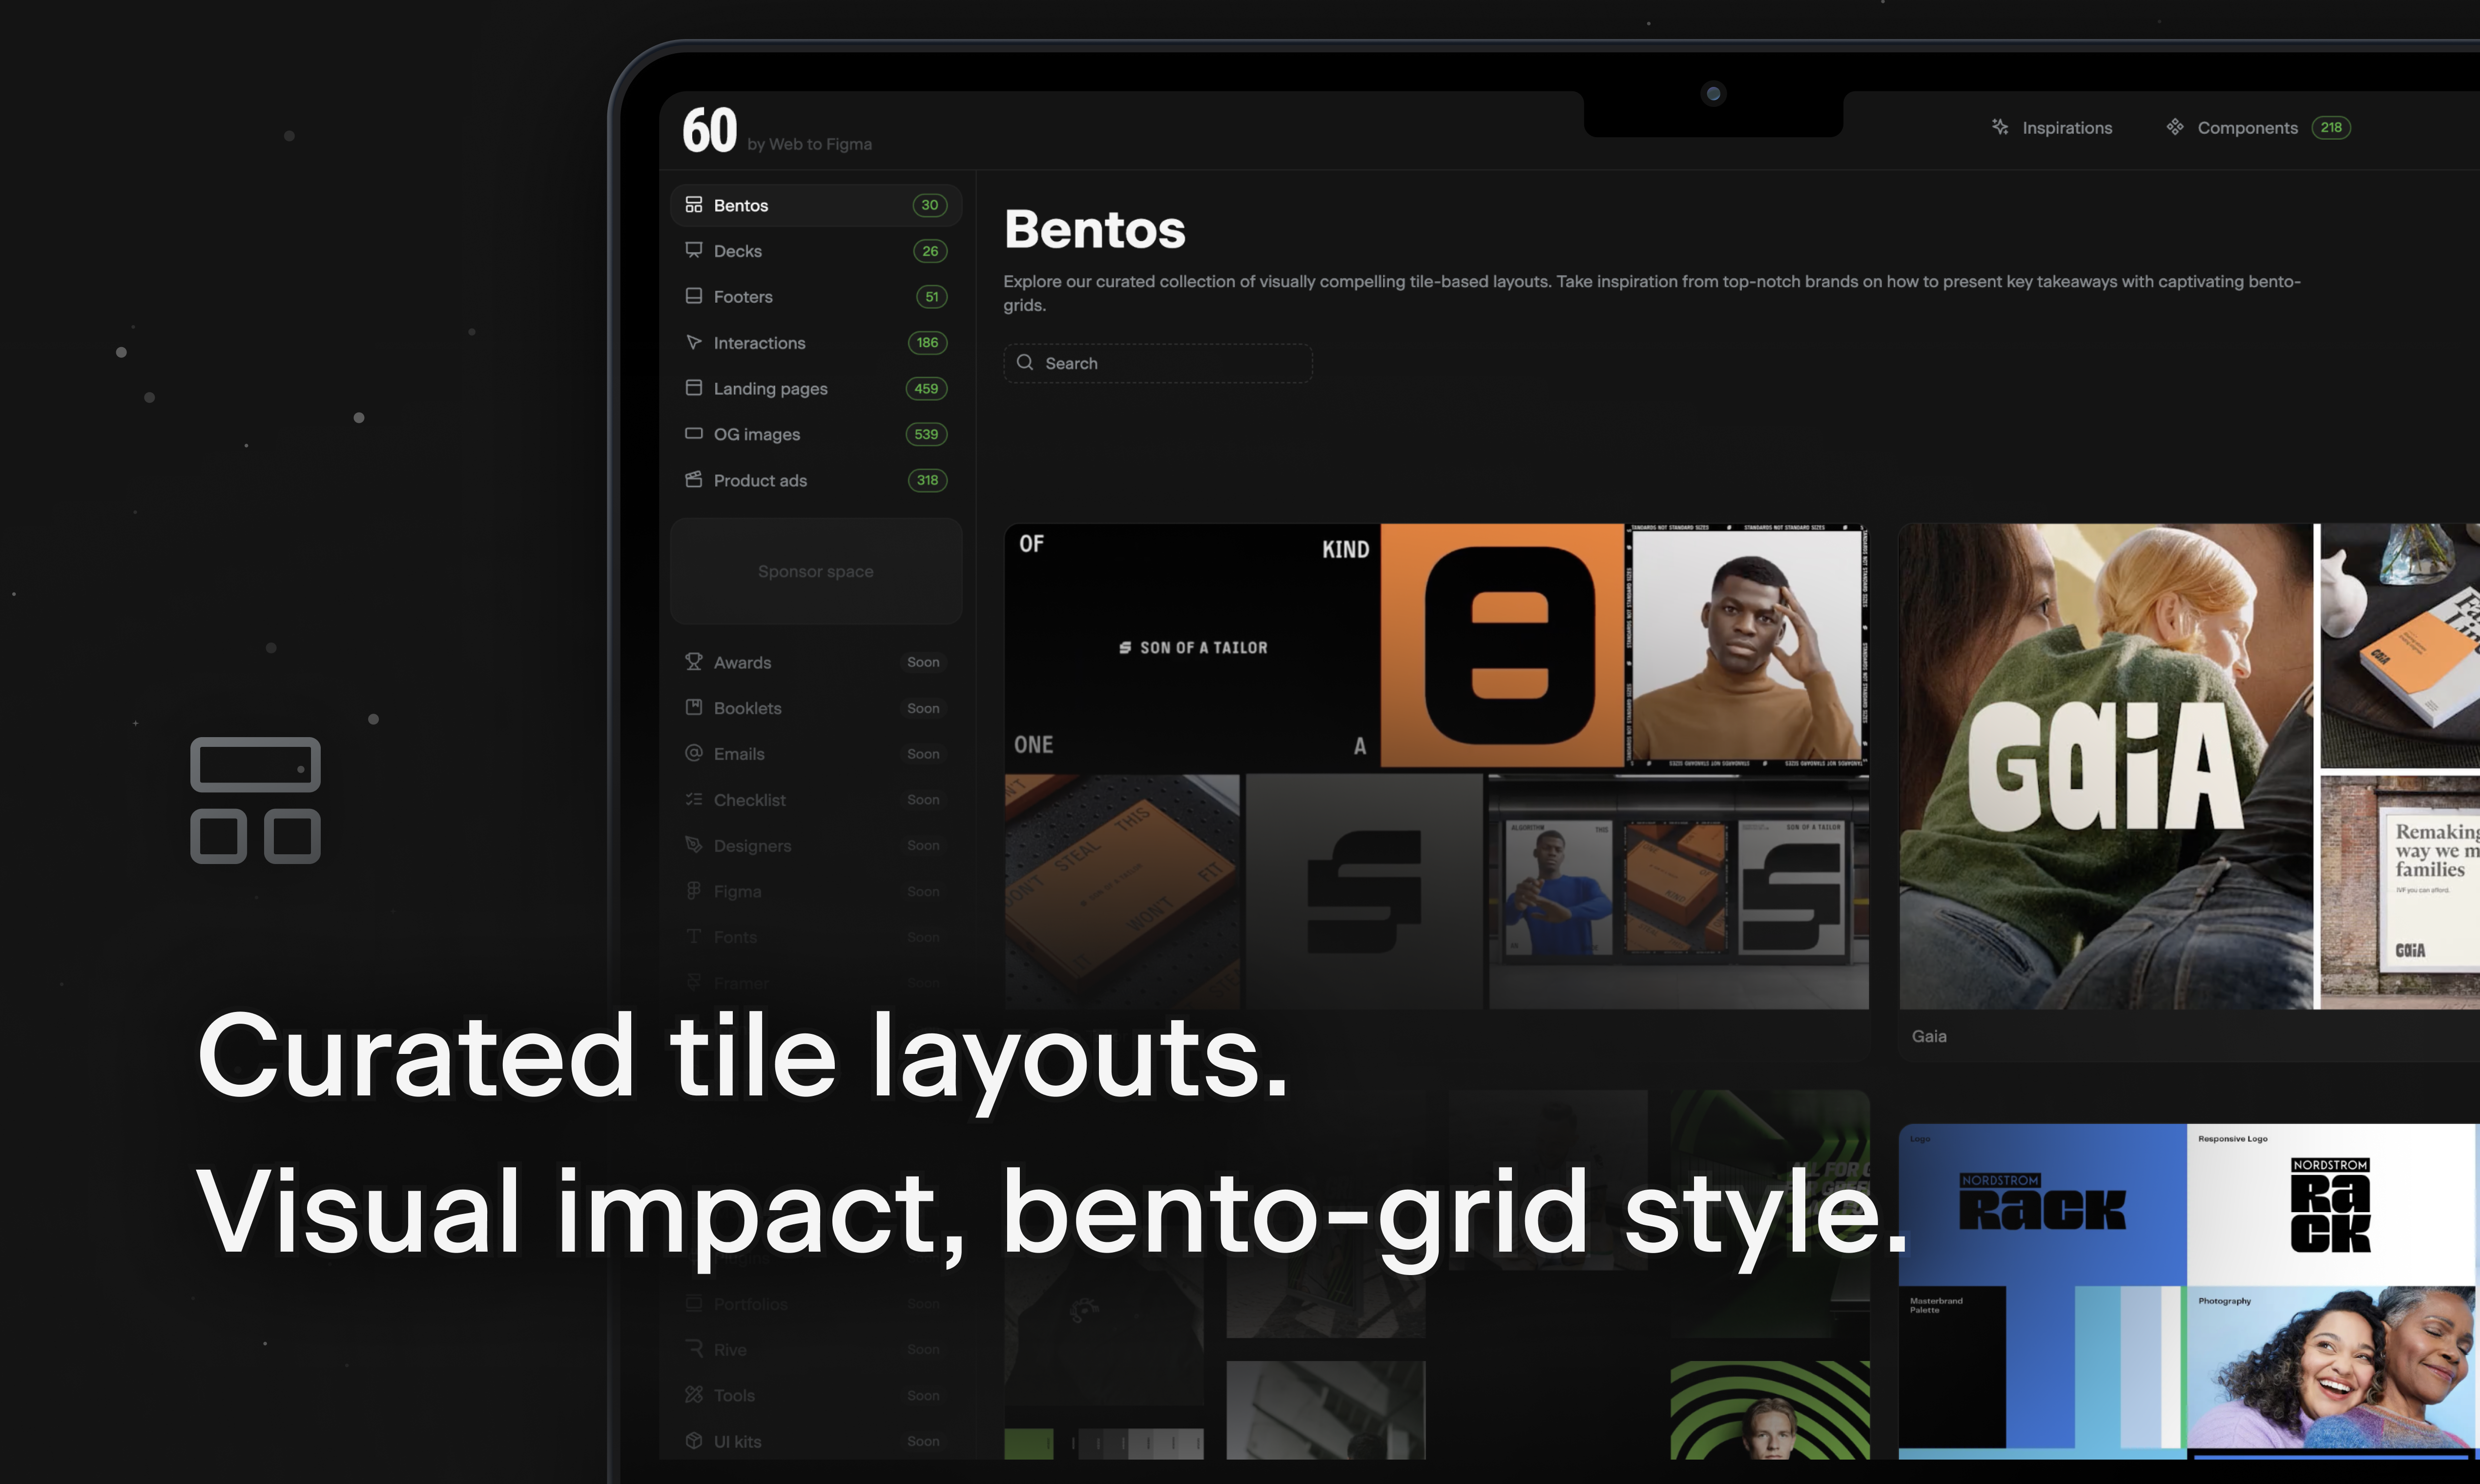Click the Fonts T icon

point(693,937)
